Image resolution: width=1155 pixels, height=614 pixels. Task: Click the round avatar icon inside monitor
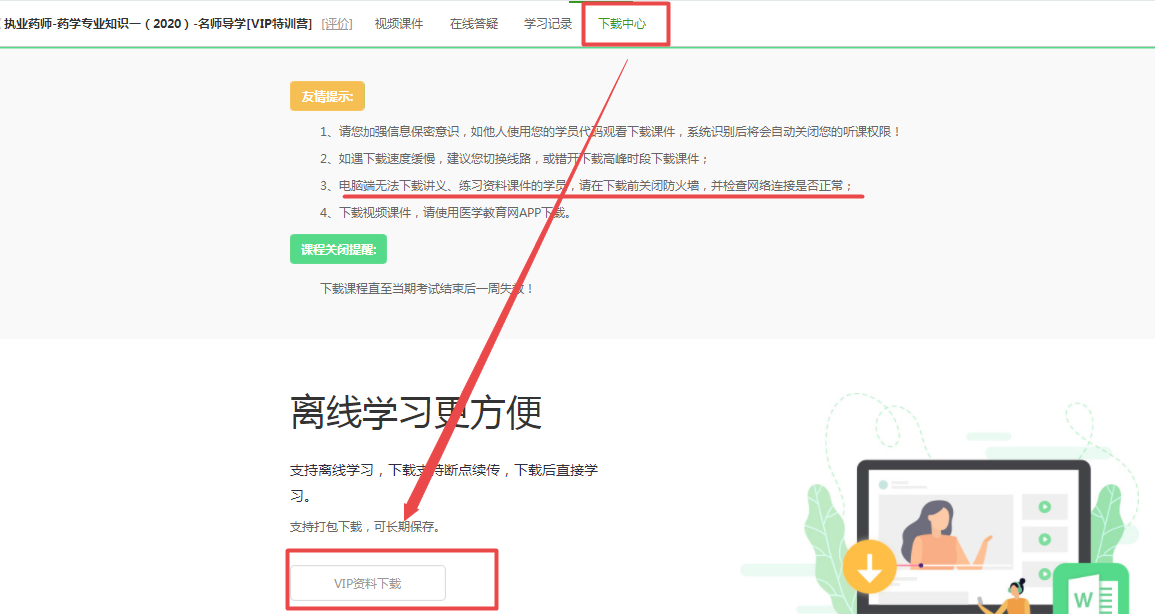[x=883, y=485]
